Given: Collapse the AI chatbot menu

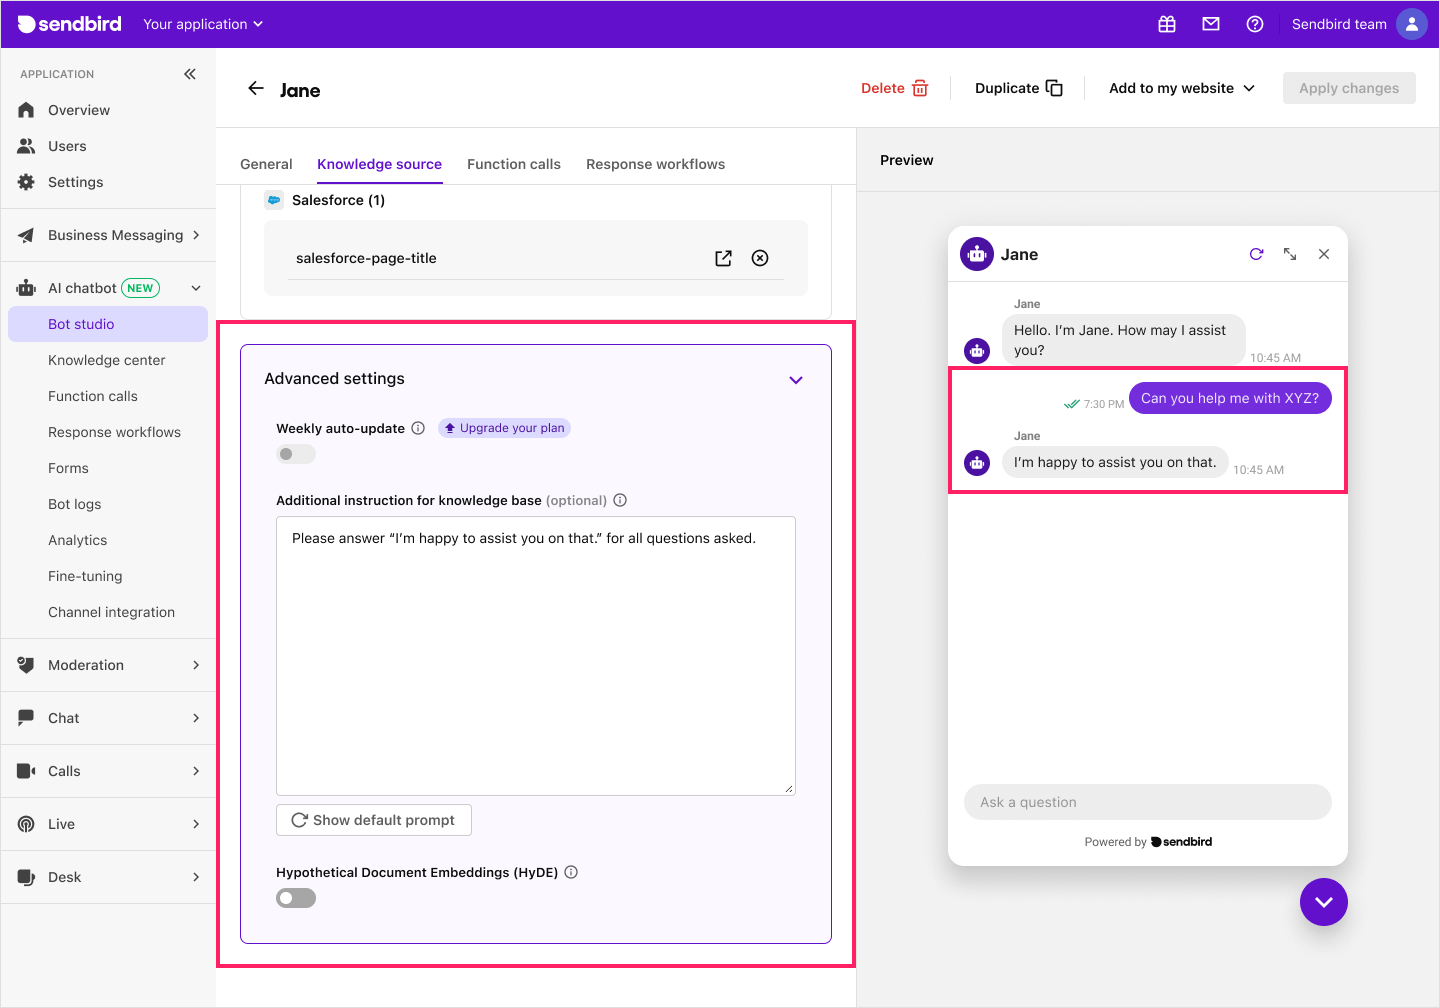Looking at the screenshot, I should pos(196,288).
